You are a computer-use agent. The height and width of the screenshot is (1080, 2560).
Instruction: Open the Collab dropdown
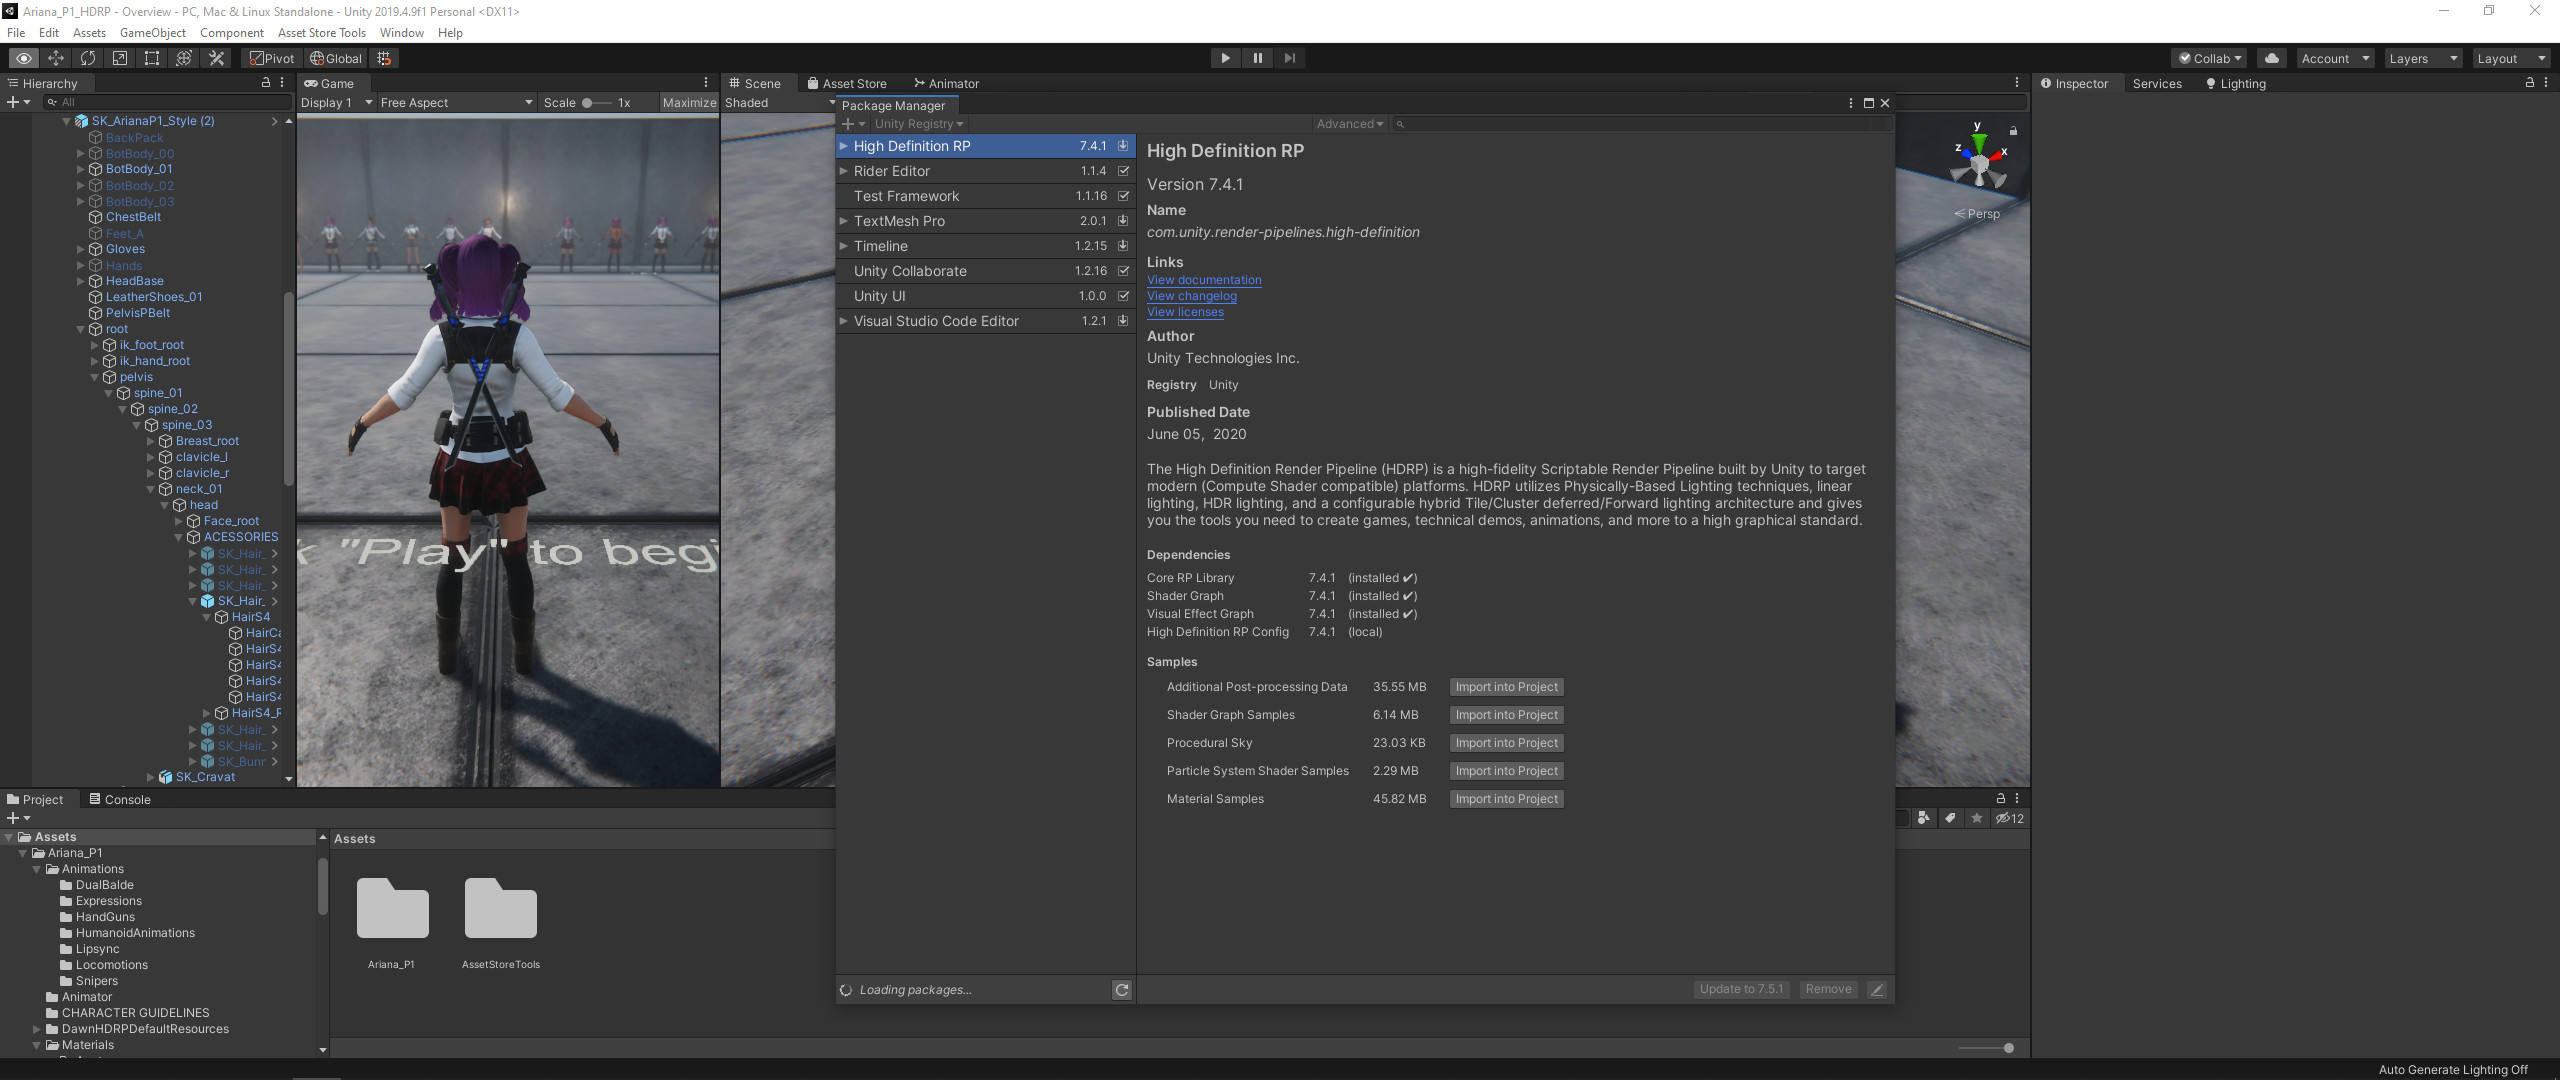coord(2209,58)
